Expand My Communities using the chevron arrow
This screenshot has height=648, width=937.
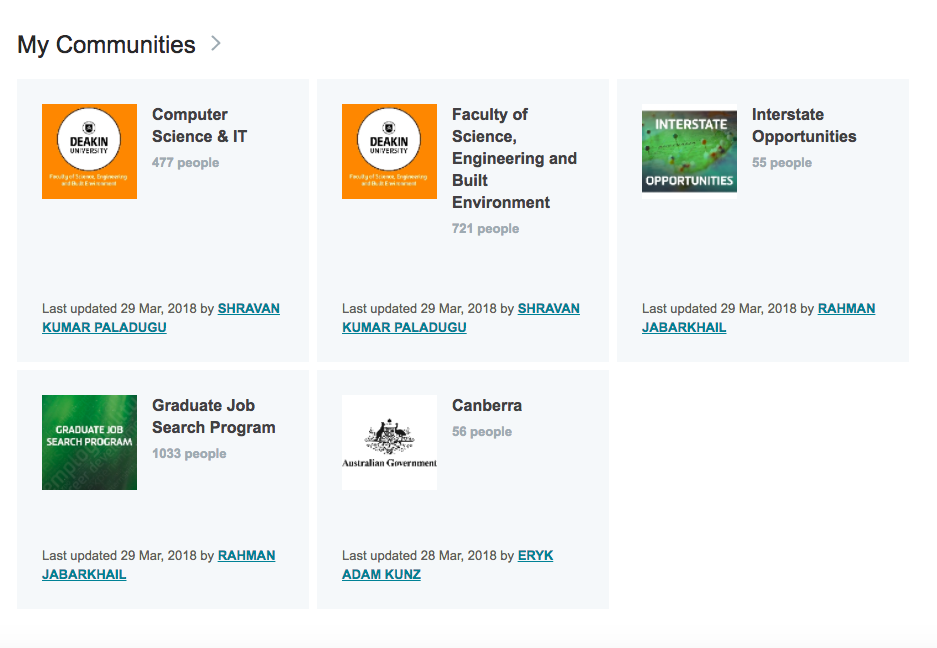(x=216, y=44)
